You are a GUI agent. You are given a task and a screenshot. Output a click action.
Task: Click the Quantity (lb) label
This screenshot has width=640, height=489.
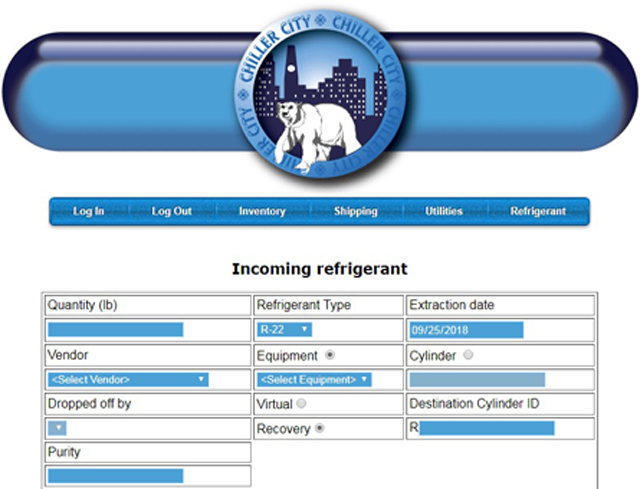pyautogui.click(x=82, y=305)
